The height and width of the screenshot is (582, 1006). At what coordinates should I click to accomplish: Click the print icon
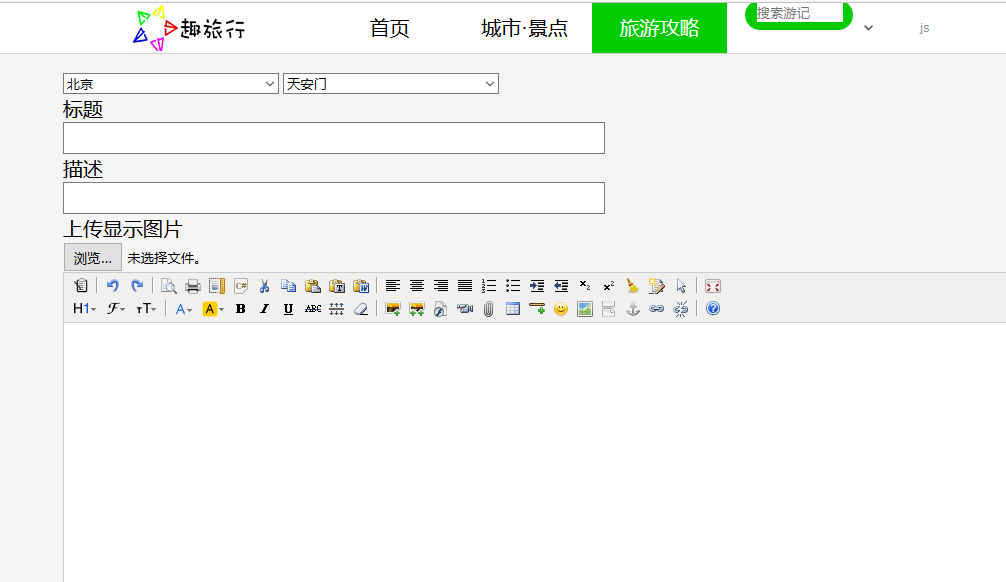click(192, 286)
